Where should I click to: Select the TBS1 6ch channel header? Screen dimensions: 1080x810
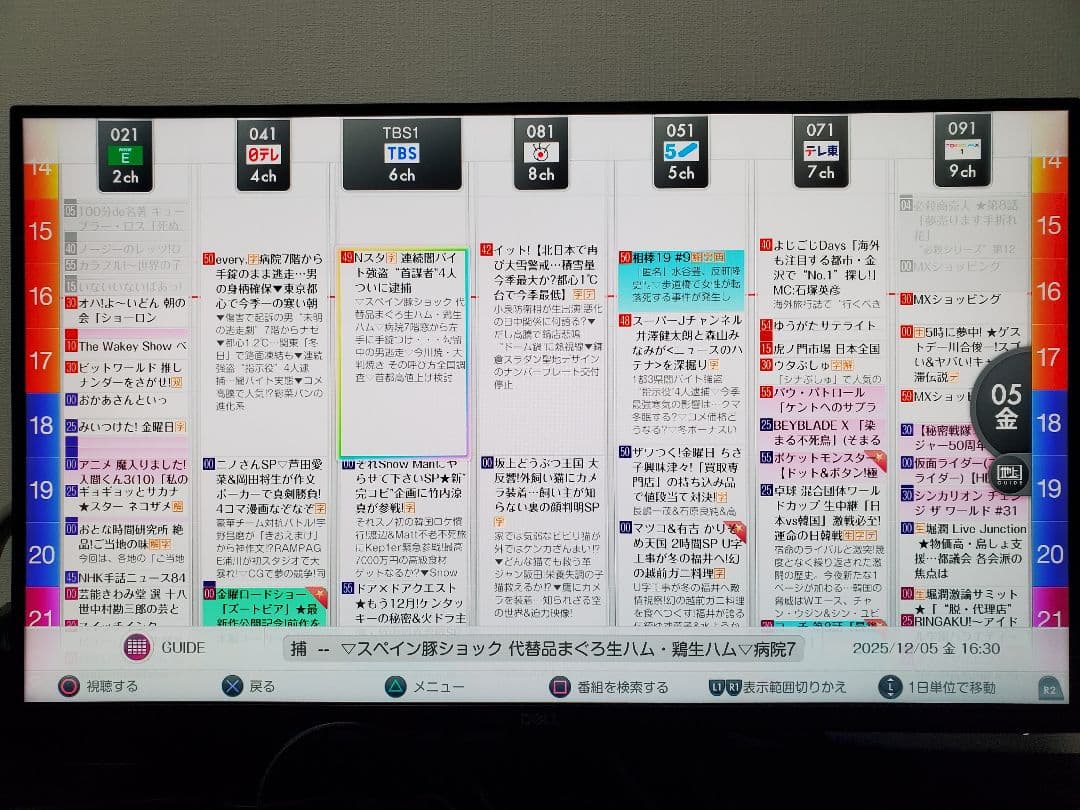[402, 154]
